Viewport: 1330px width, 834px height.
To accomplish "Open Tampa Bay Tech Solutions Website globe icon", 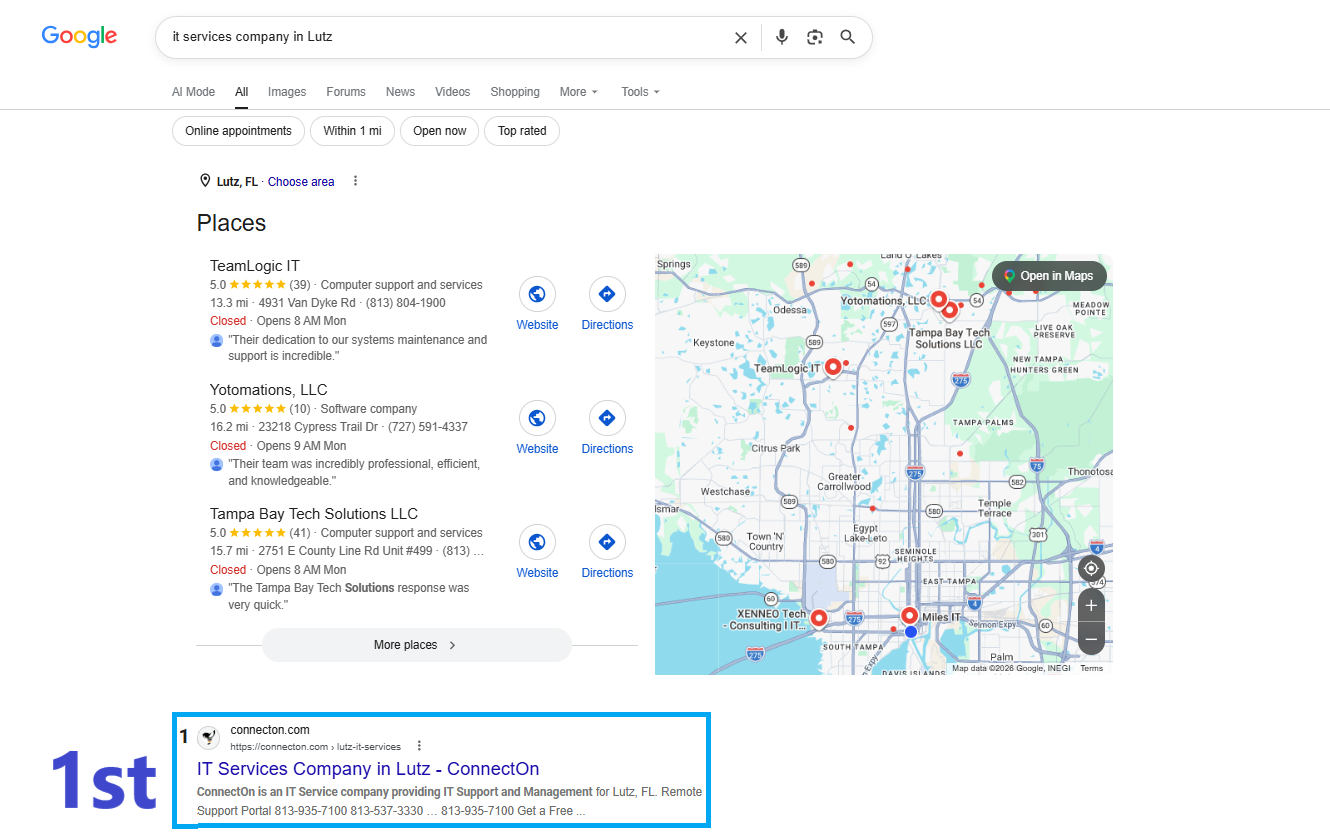I will click(537, 542).
